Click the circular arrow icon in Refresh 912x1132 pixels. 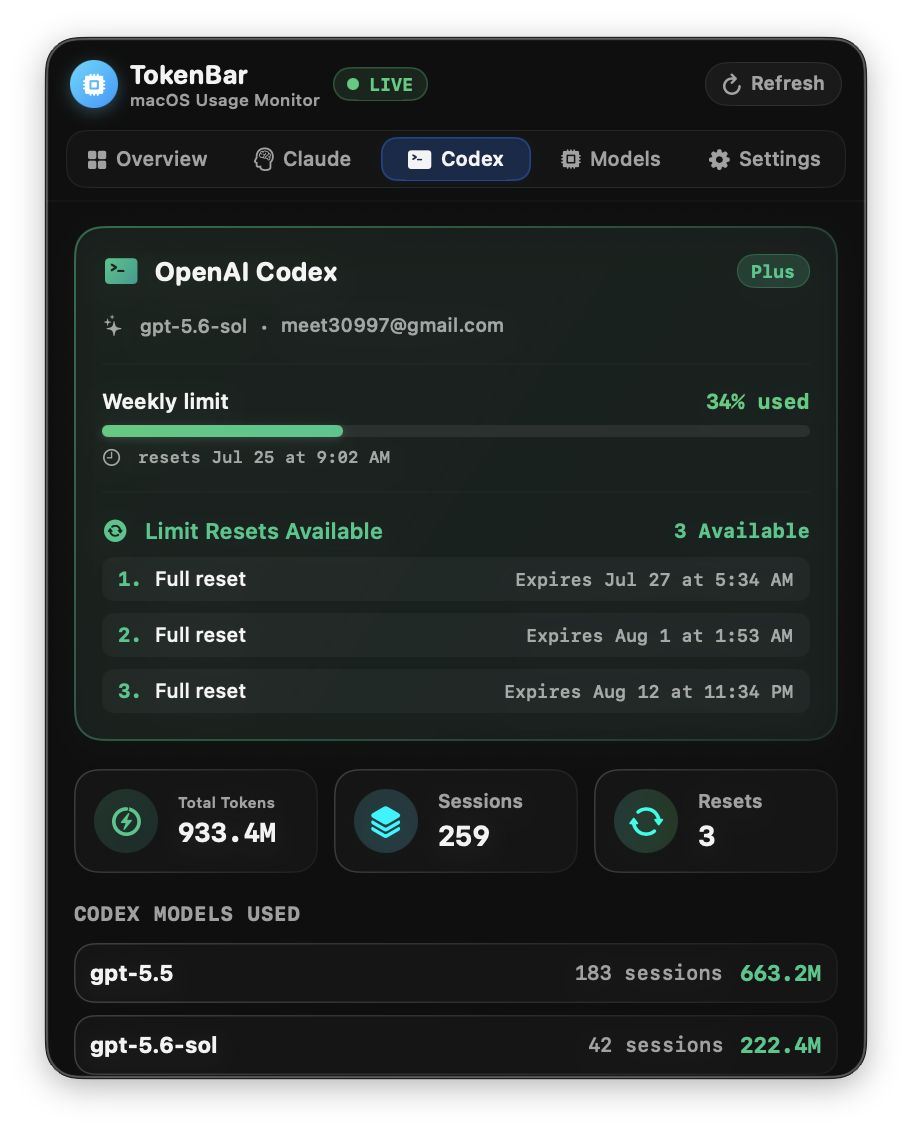coord(731,84)
